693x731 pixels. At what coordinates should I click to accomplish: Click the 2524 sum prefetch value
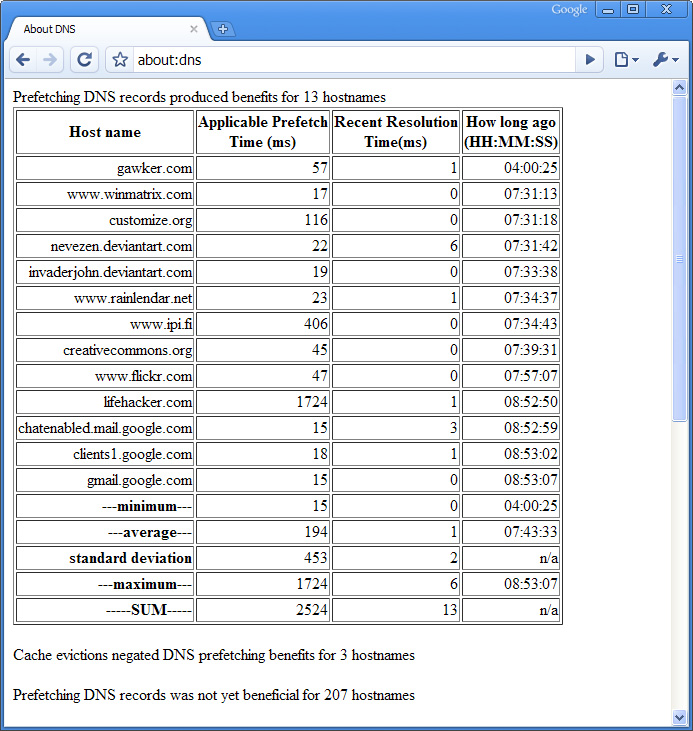[x=263, y=610]
